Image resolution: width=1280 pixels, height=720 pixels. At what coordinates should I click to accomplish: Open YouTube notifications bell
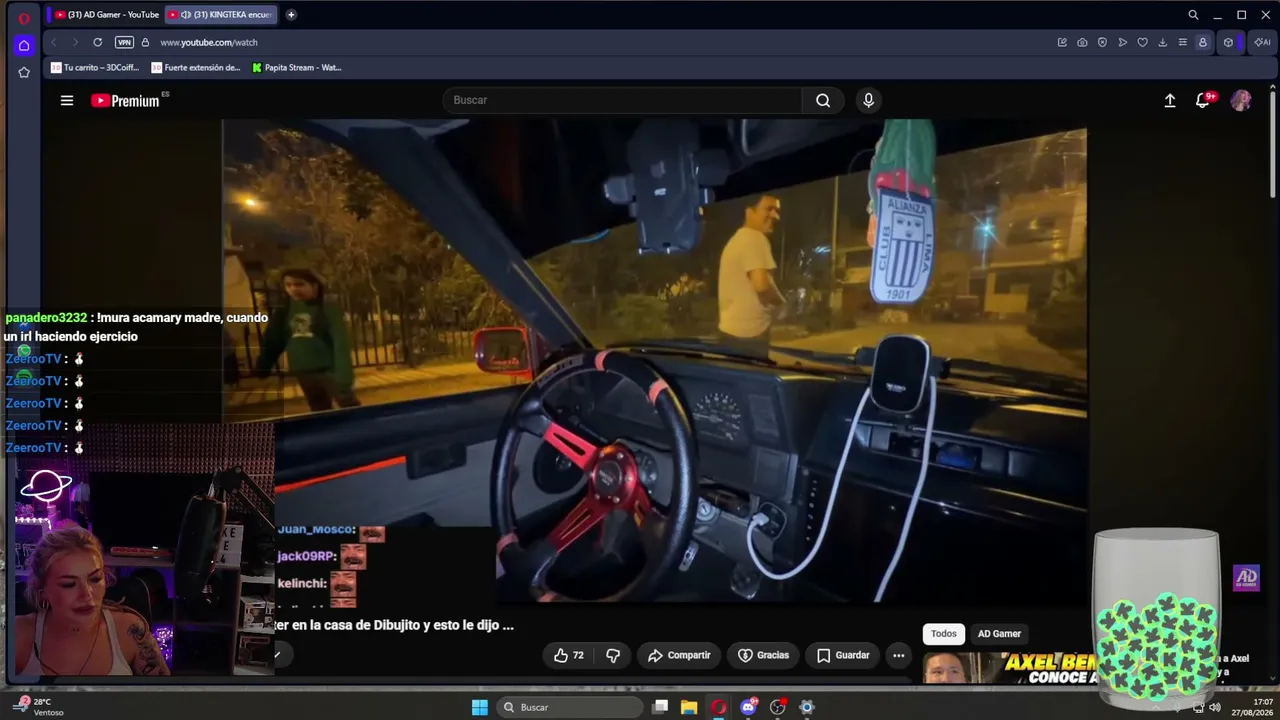pyautogui.click(x=1203, y=100)
